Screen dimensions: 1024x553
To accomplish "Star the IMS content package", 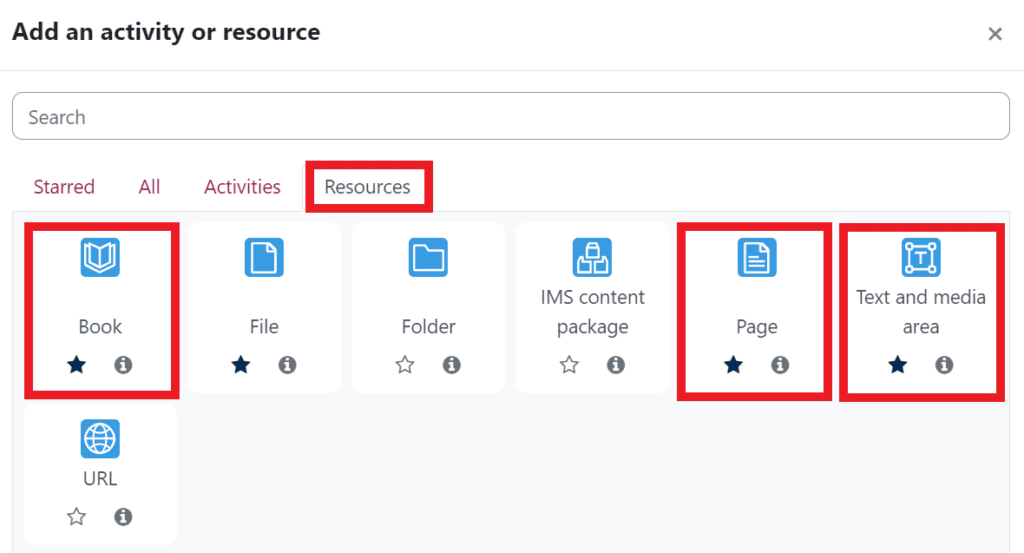I will coord(569,365).
